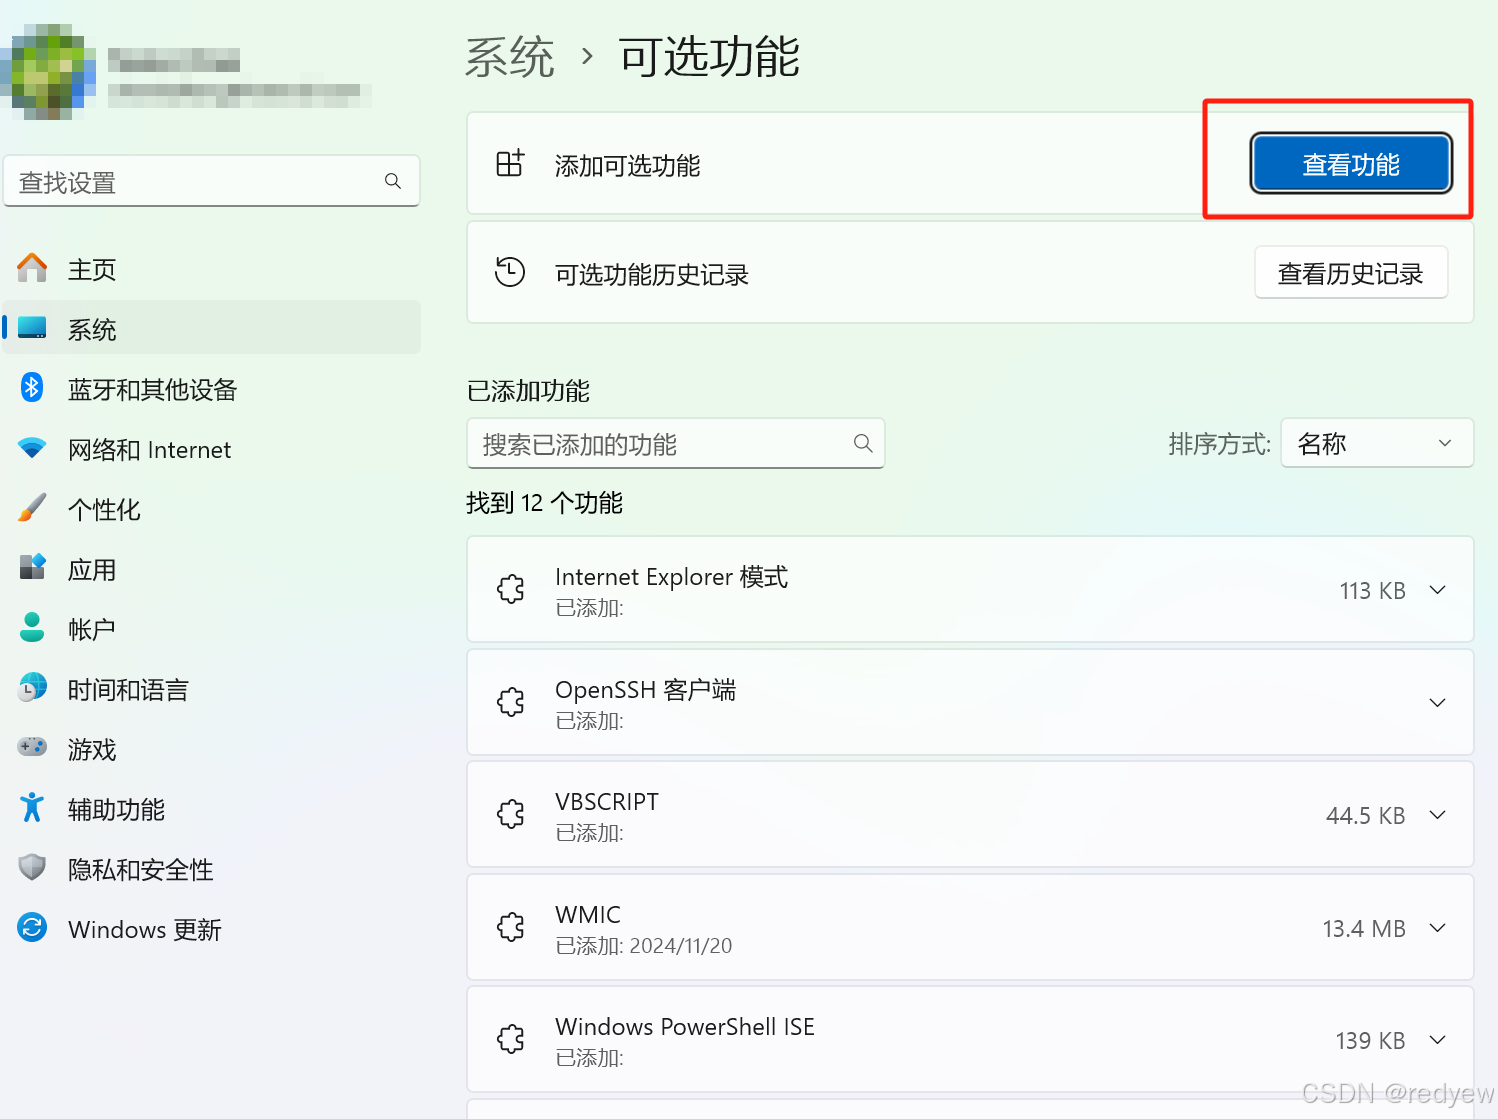The width and height of the screenshot is (1498, 1119).
Task: Open 隐私和安全性 shield icon
Action: [x=32, y=868]
